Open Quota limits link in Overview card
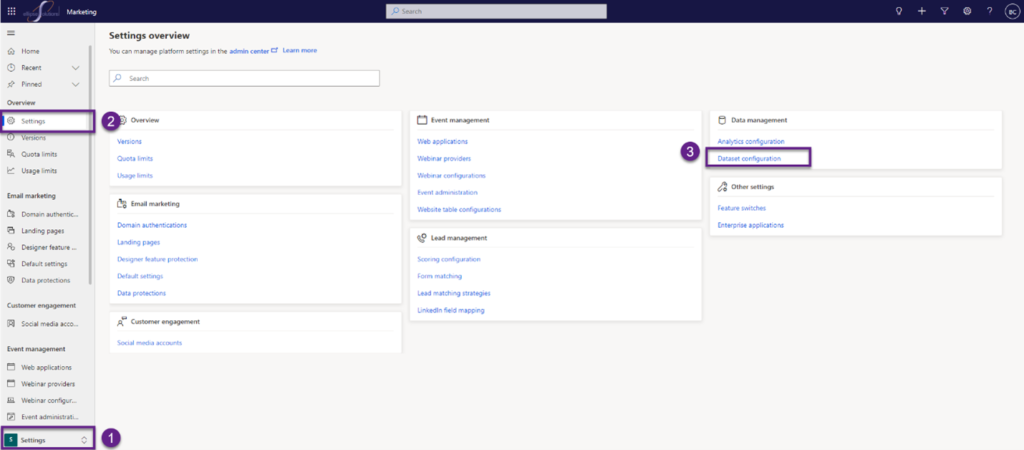This screenshot has height=450, width=1024. tap(135, 159)
